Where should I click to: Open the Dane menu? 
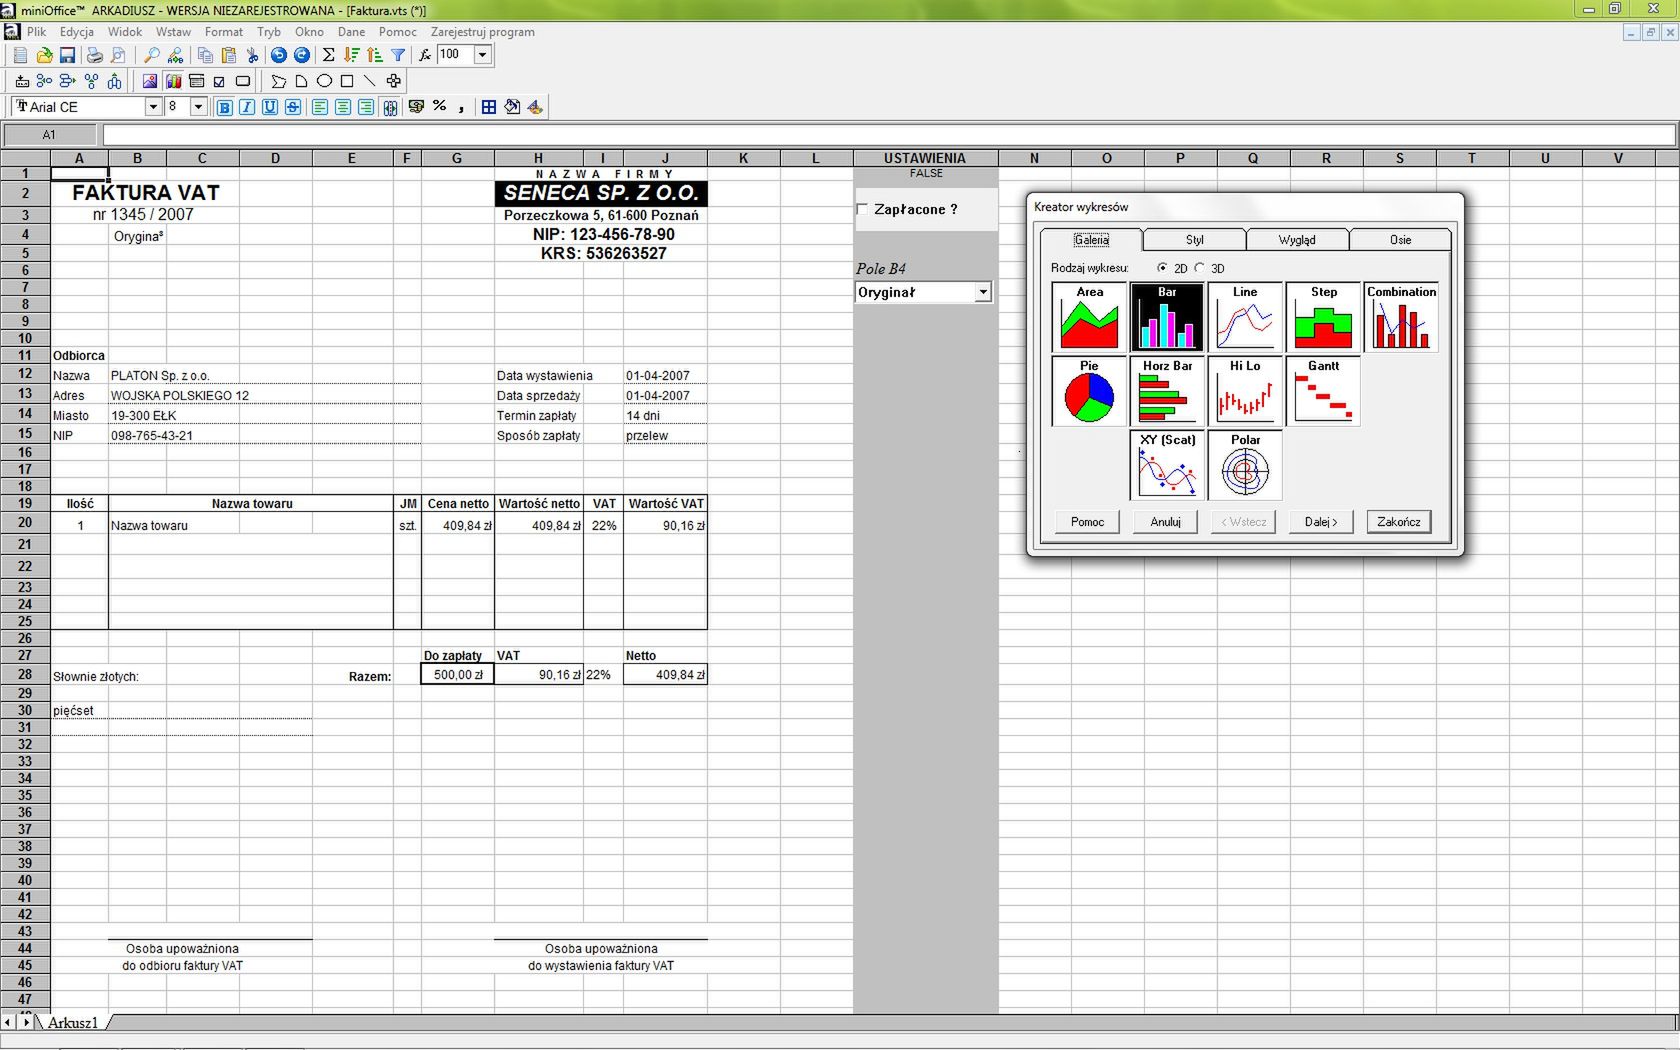351,31
